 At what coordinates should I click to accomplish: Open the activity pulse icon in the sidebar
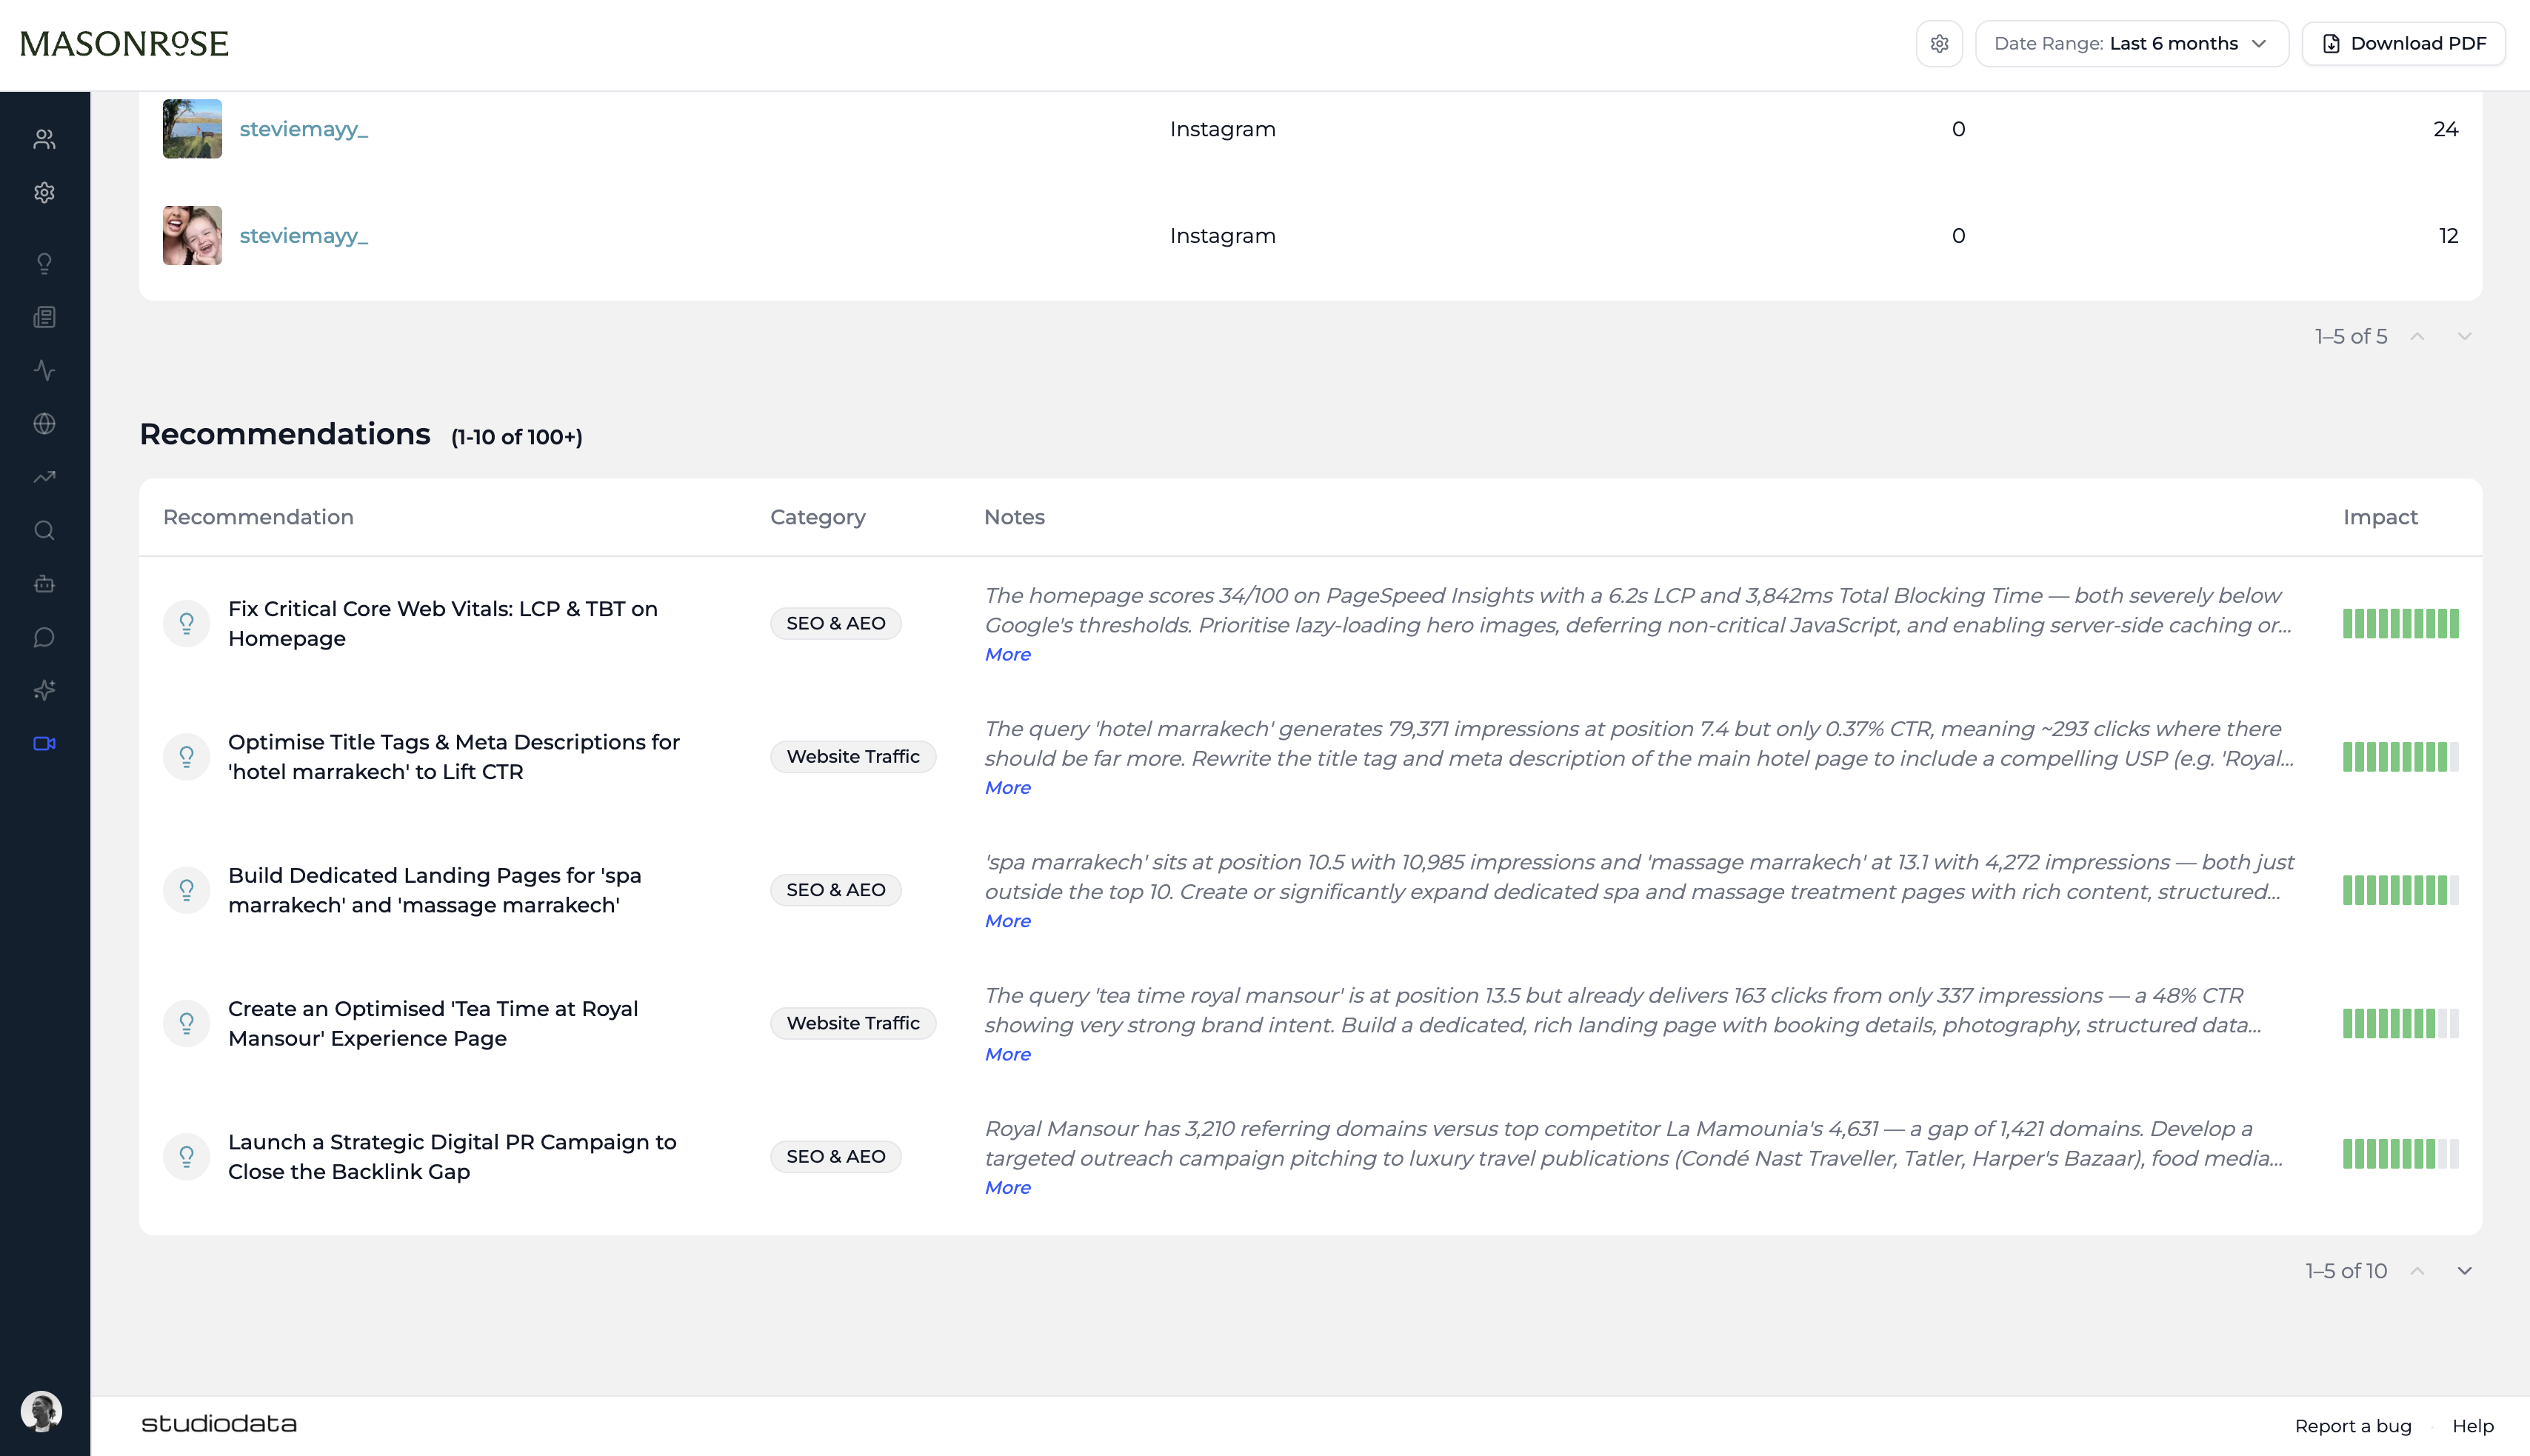(44, 370)
